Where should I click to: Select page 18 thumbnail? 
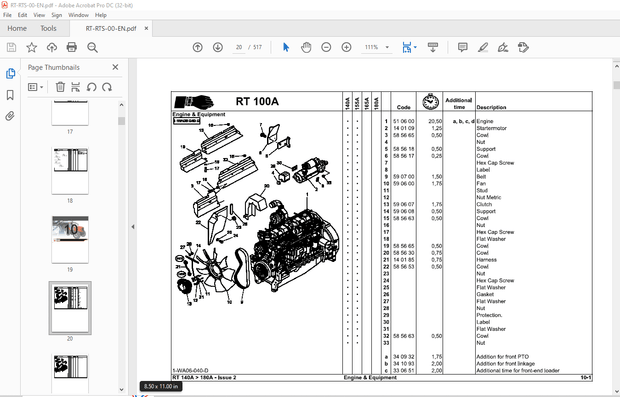[x=70, y=171]
